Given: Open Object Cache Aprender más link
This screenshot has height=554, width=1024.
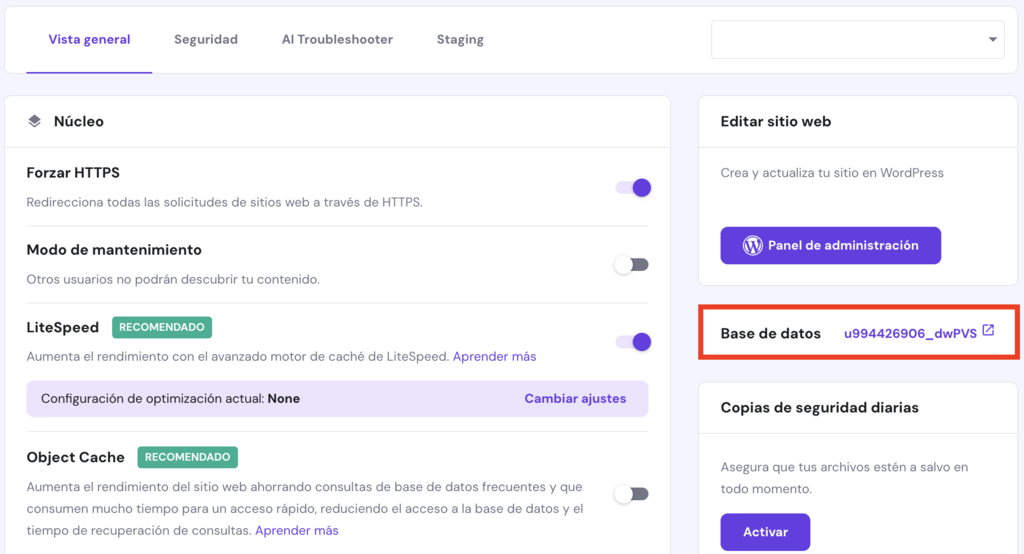Looking at the screenshot, I should [297, 530].
